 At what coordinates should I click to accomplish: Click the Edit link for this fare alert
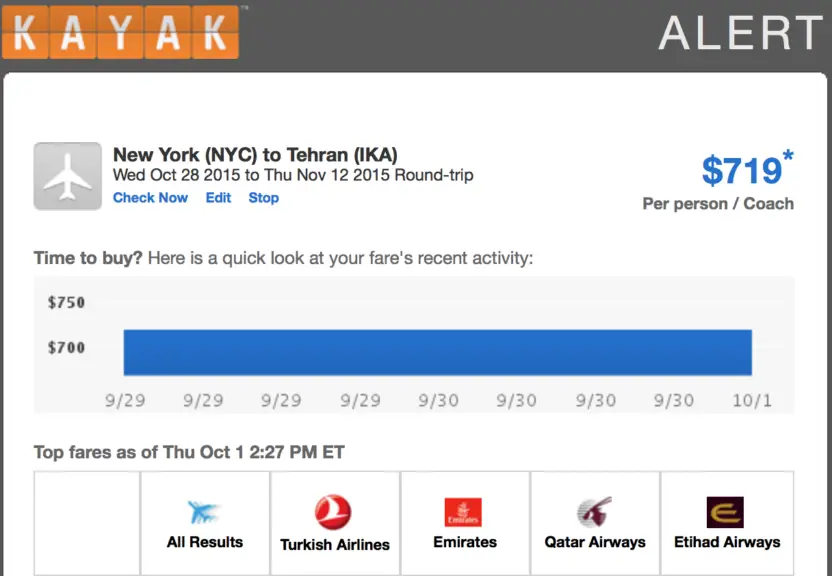218,198
